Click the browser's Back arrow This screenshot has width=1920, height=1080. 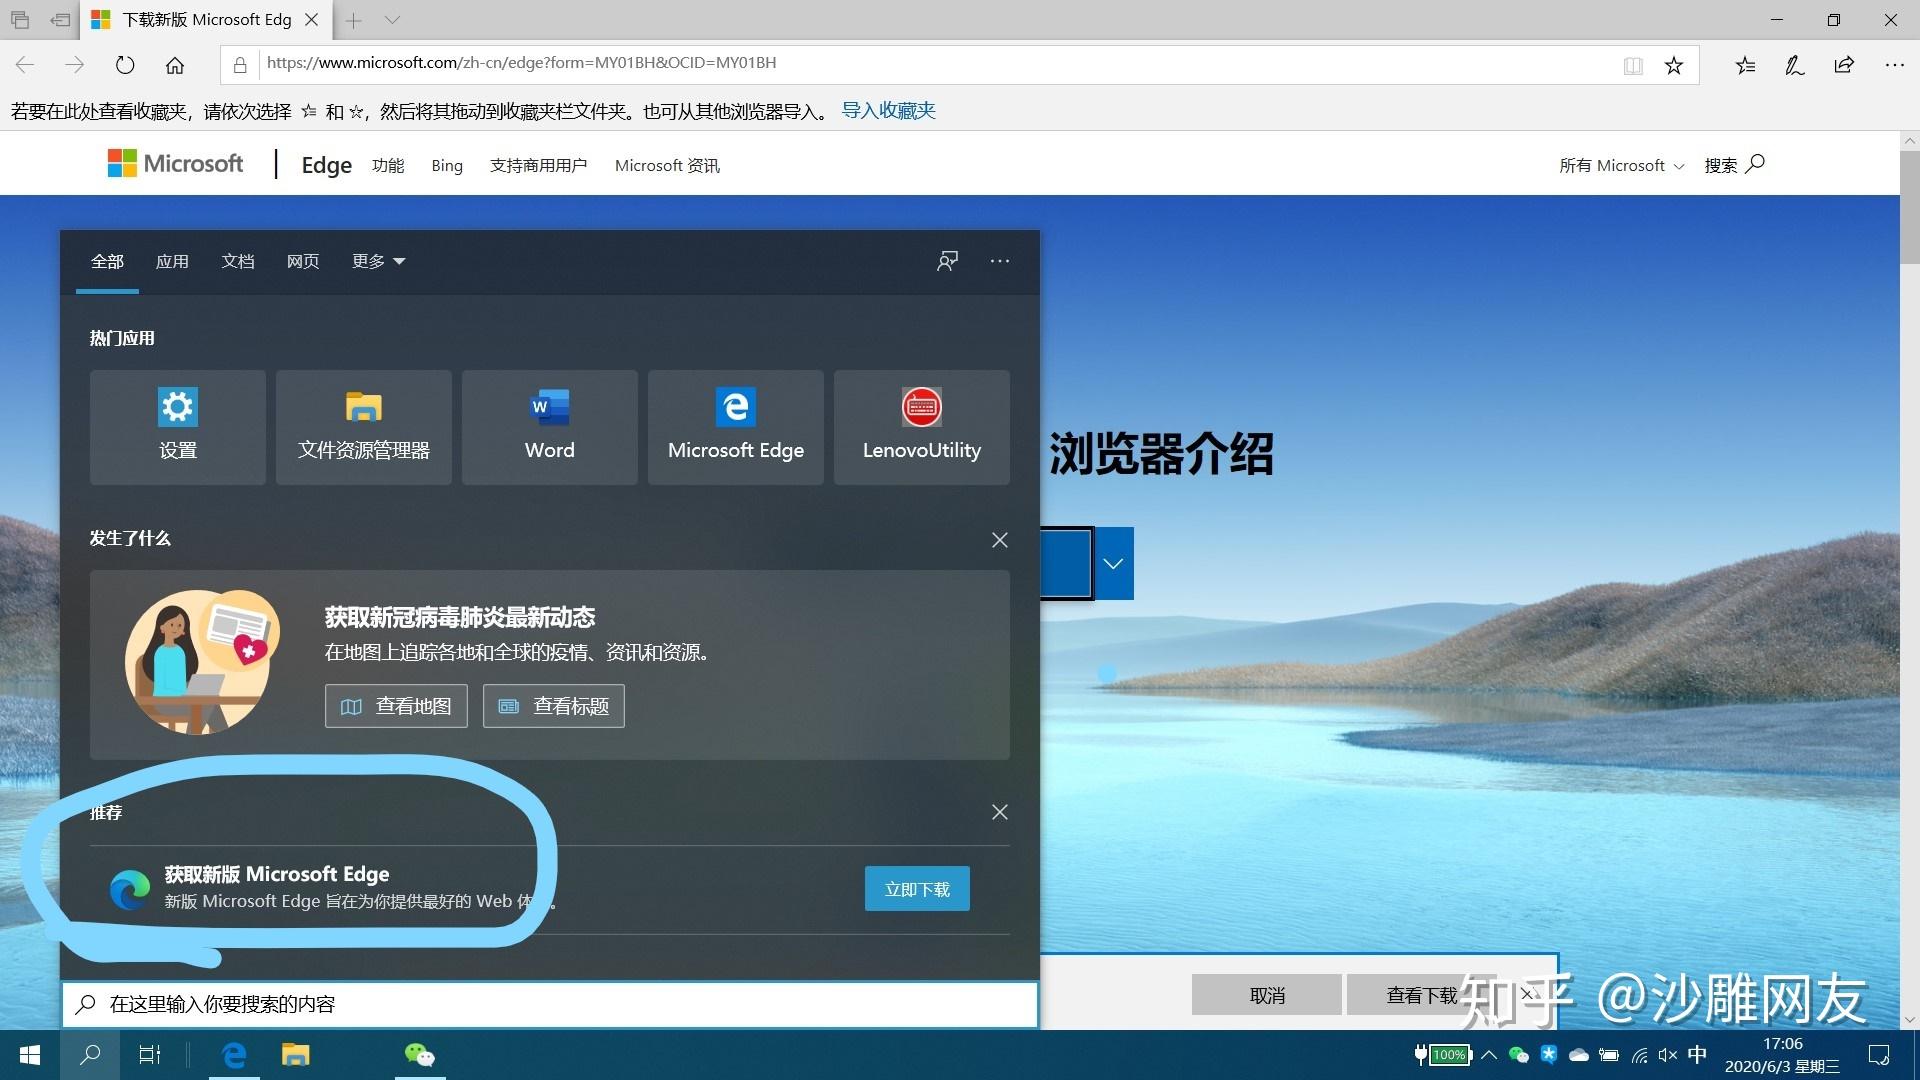25,65
